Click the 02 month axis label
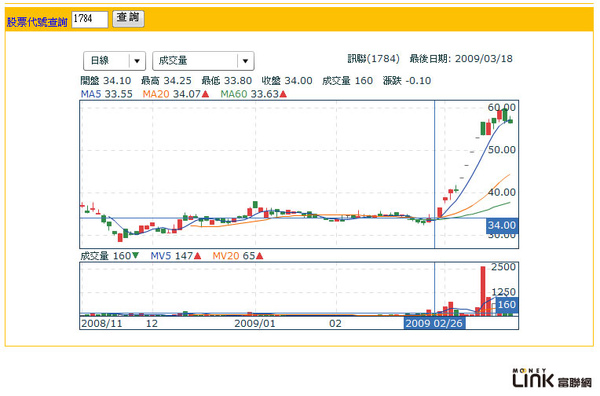 tap(336, 324)
